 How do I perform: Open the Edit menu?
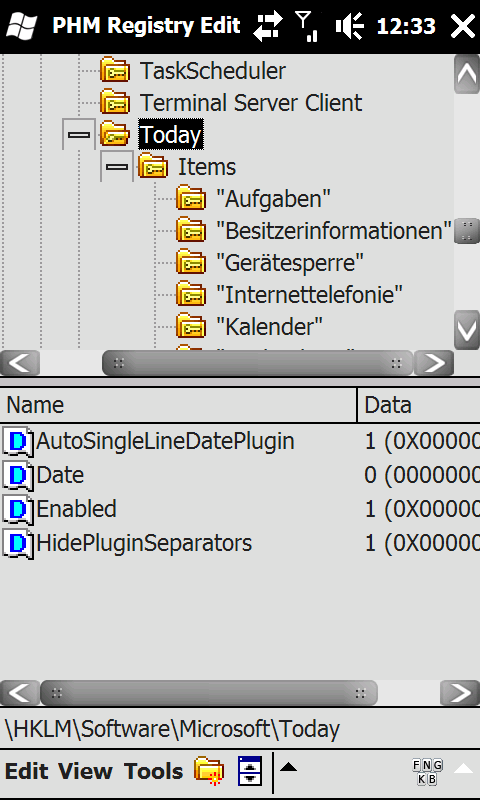(27, 771)
